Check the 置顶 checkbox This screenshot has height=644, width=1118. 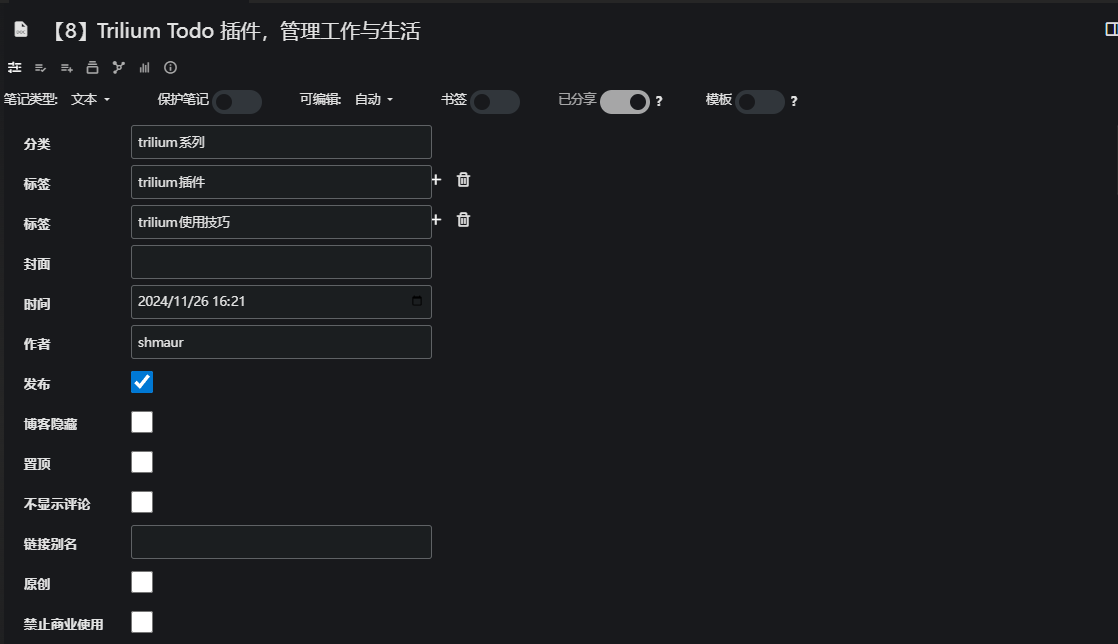[x=142, y=462]
